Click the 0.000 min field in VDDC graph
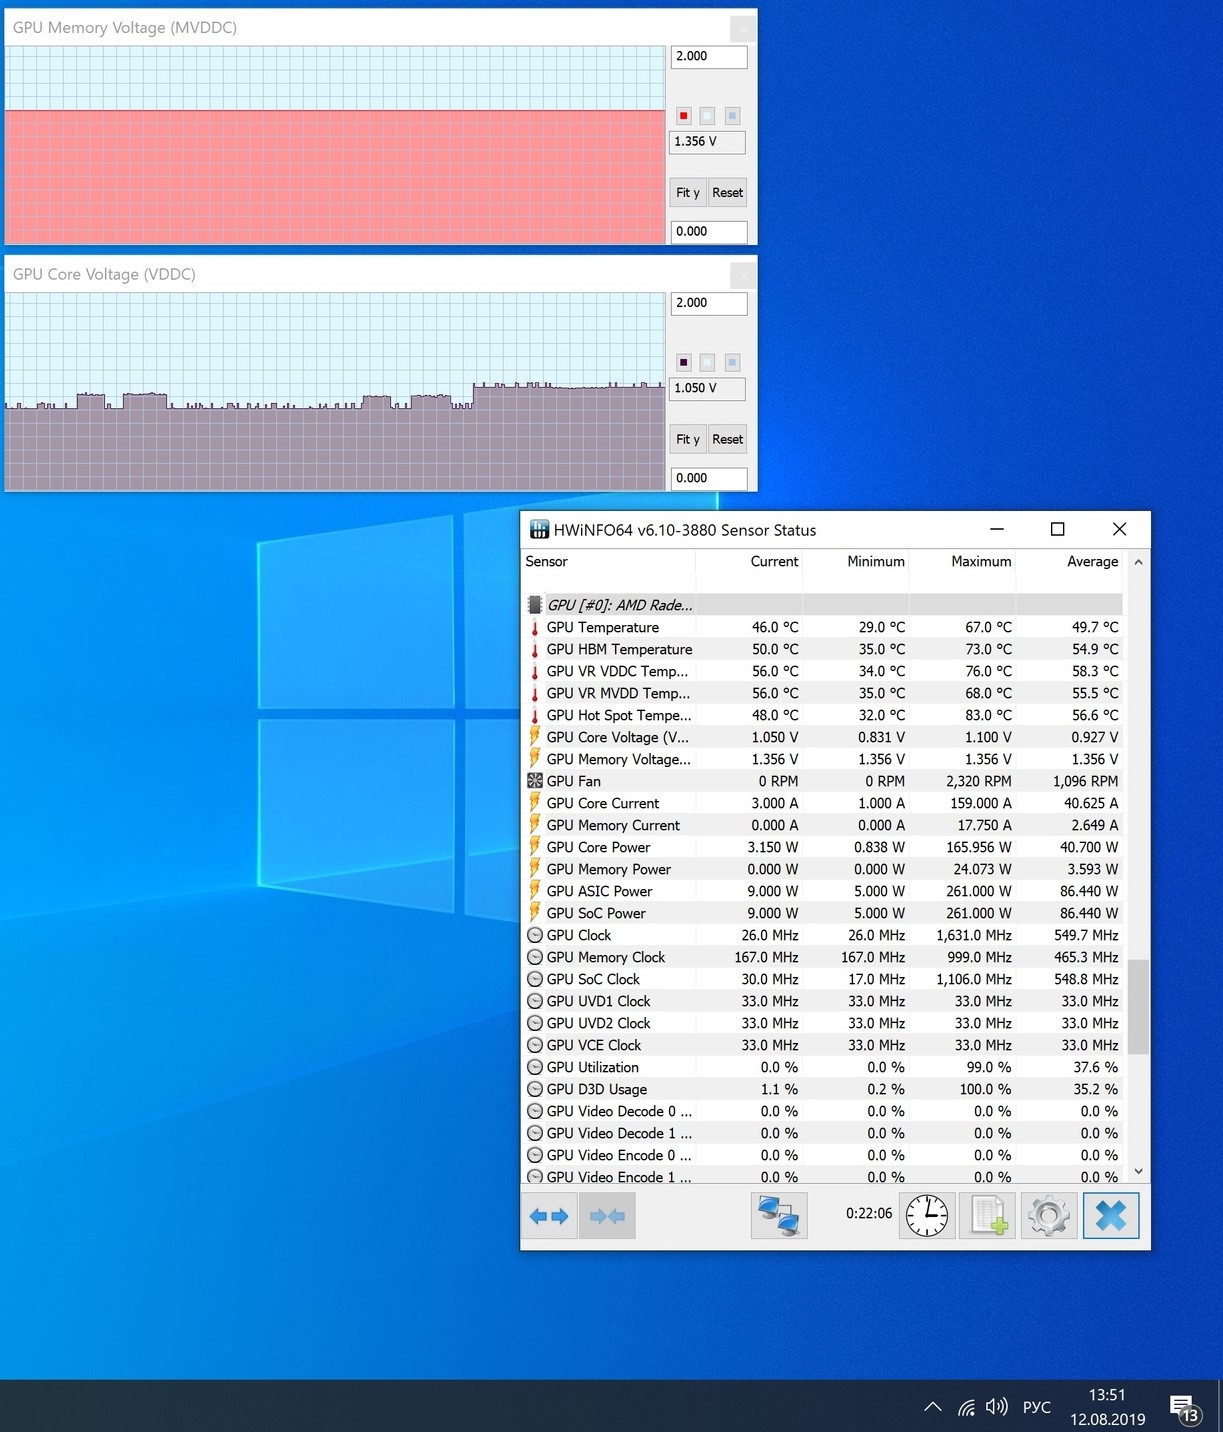 click(709, 478)
